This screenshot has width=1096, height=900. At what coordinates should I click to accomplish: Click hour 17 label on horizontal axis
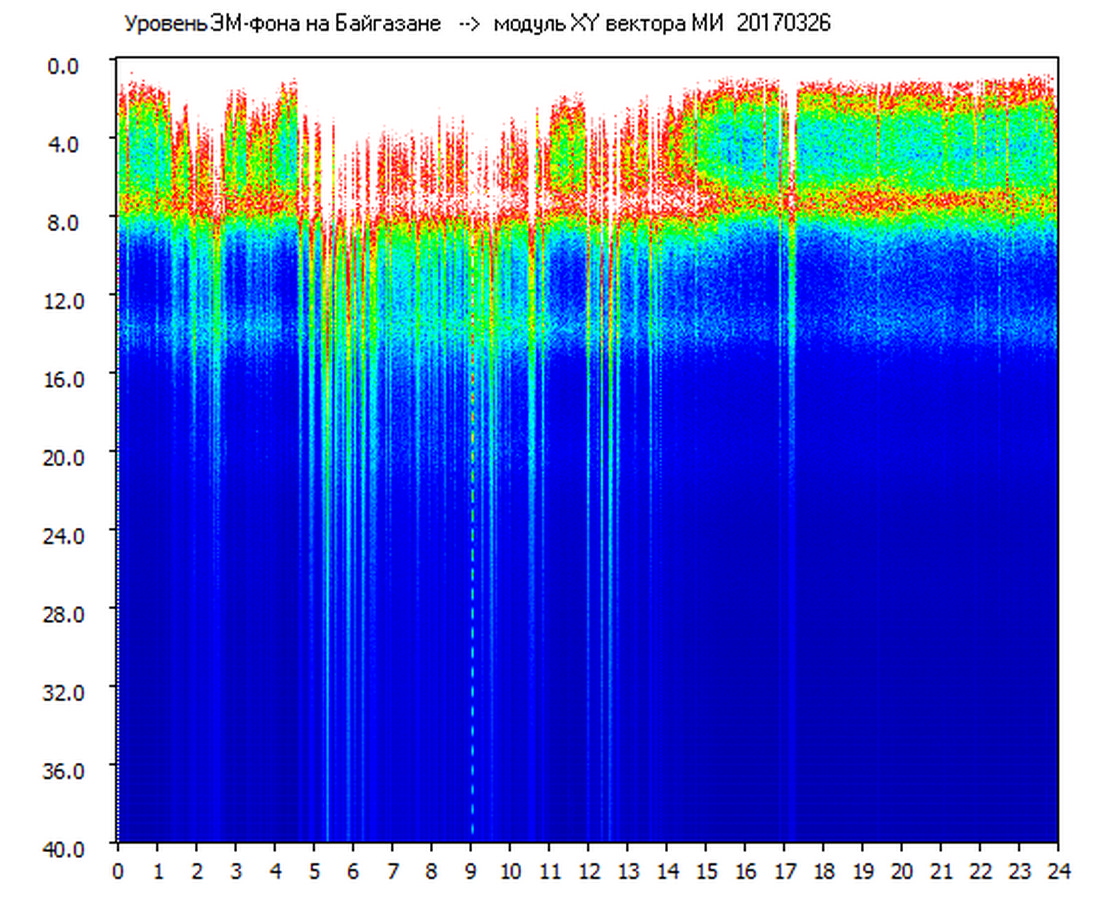(x=785, y=871)
